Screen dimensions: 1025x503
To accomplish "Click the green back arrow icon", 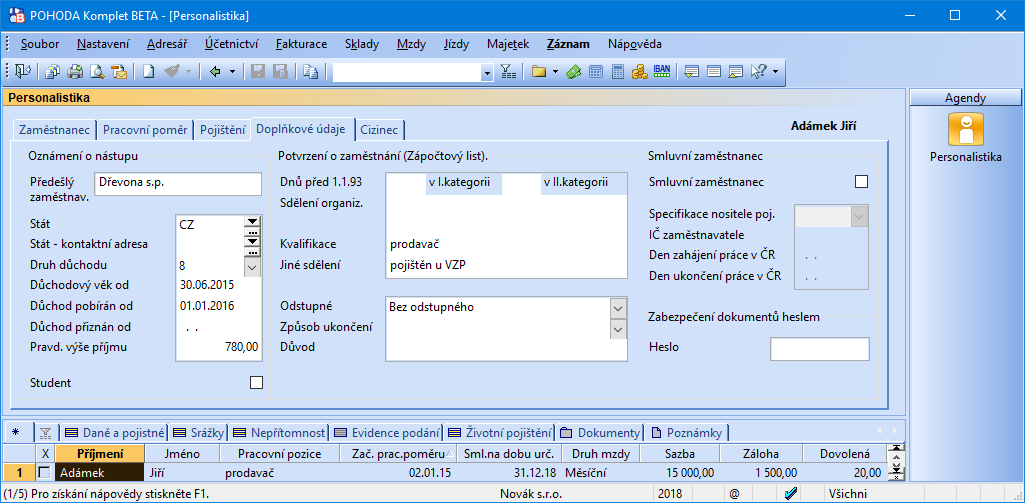I will point(216,71).
